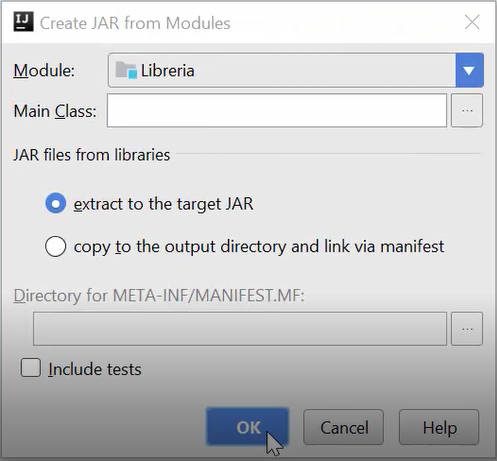Click the Libreria module folder icon
Image resolution: width=497 pixels, height=461 pixels.
tap(126, 70)
